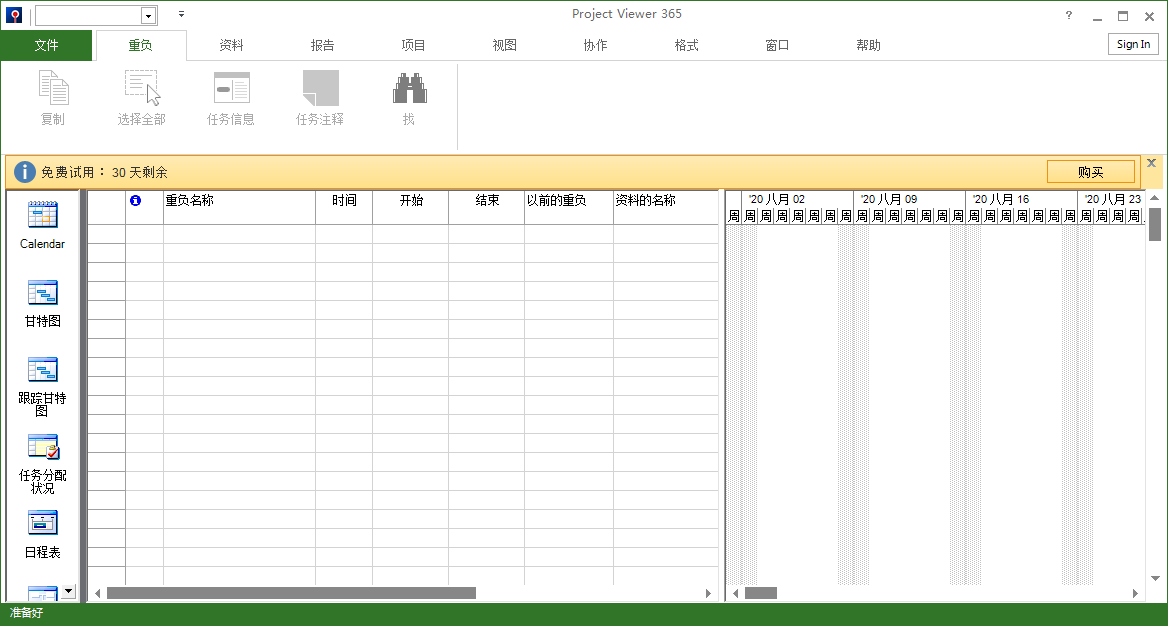Screen dimensions: 1168x626
Task: Open the help question mark icon
Action: tap(1069, 15)
